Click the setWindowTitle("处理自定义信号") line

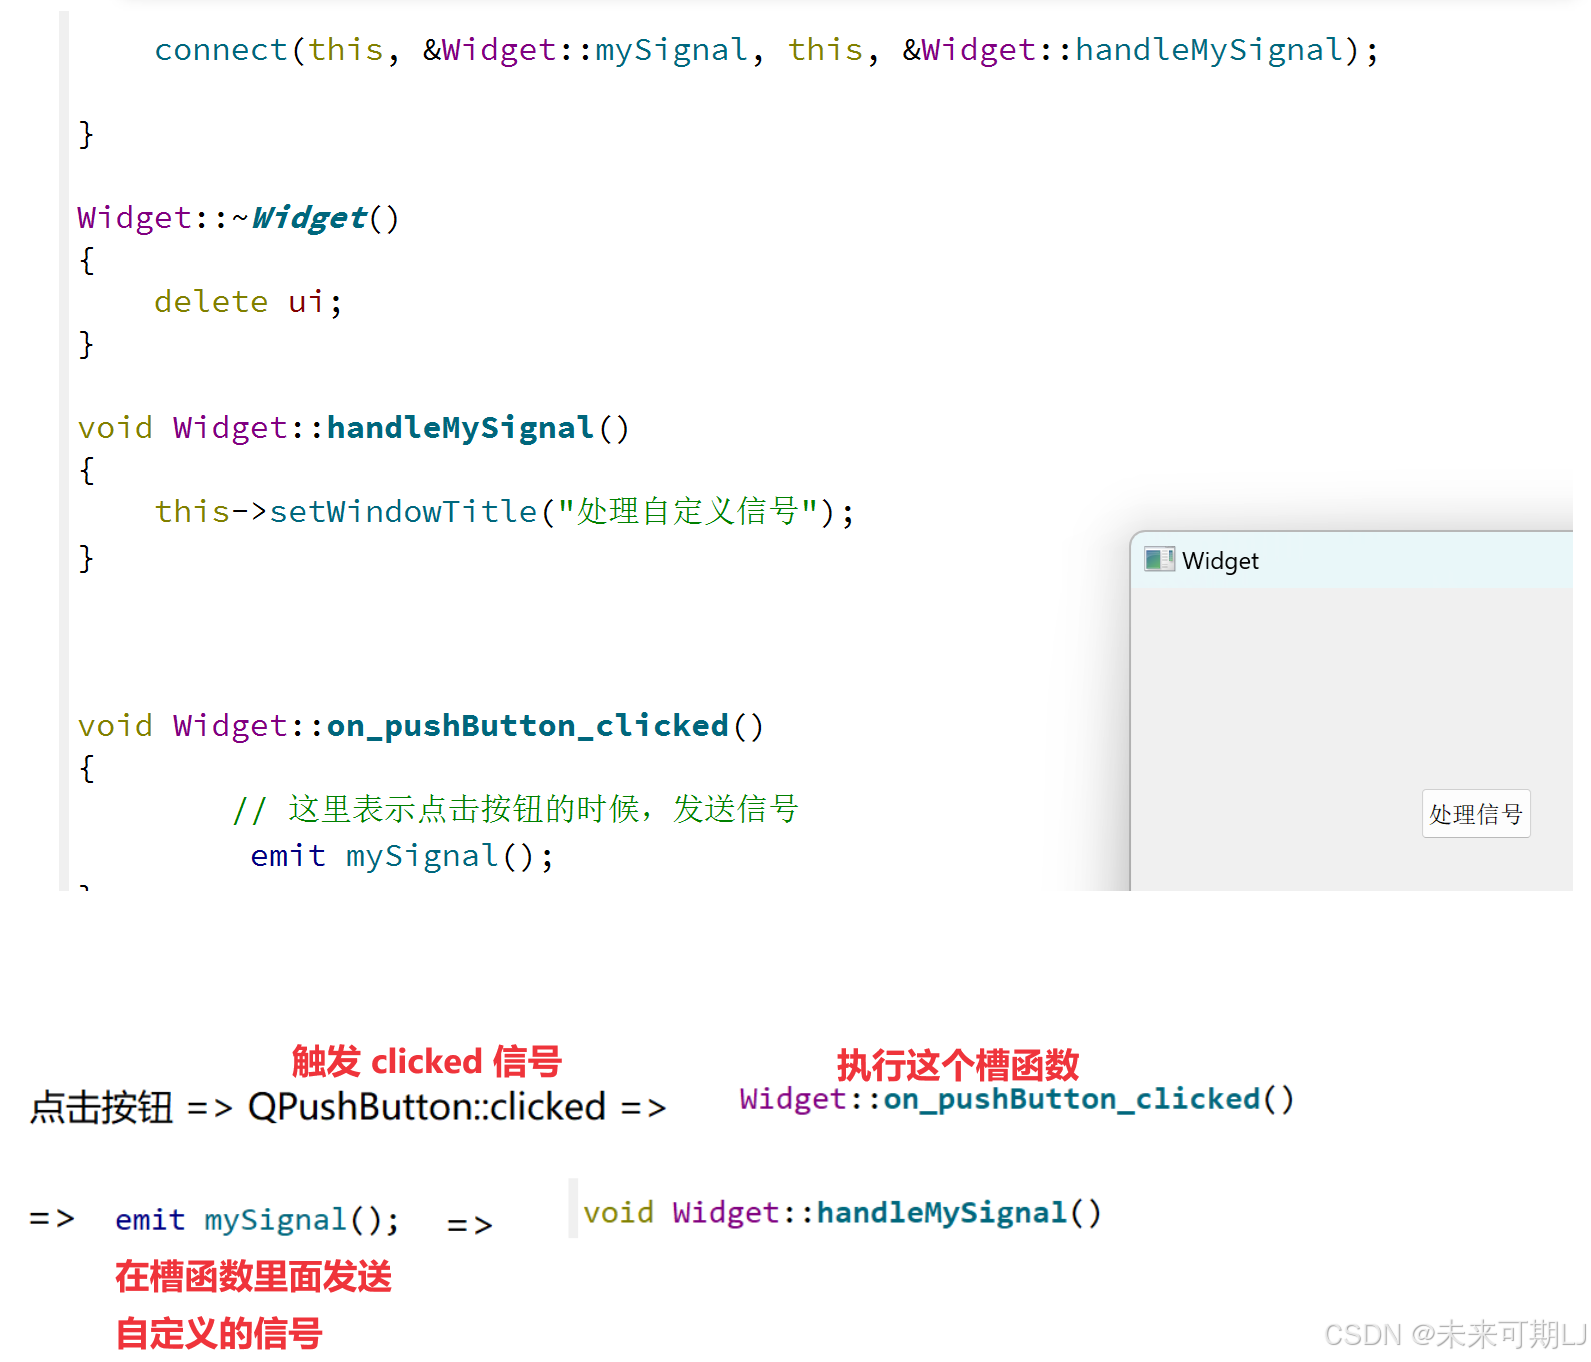pyautogui.click(x=504, y=512)
